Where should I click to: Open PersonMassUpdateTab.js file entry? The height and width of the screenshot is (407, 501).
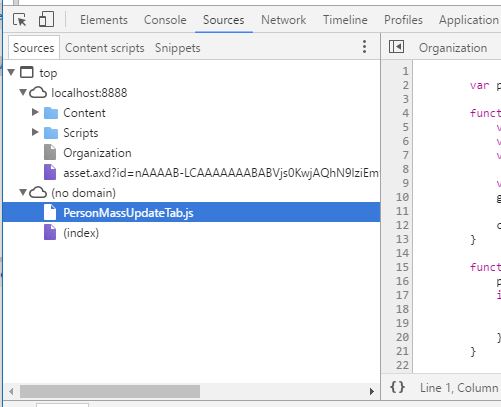[x=128, y=213]
